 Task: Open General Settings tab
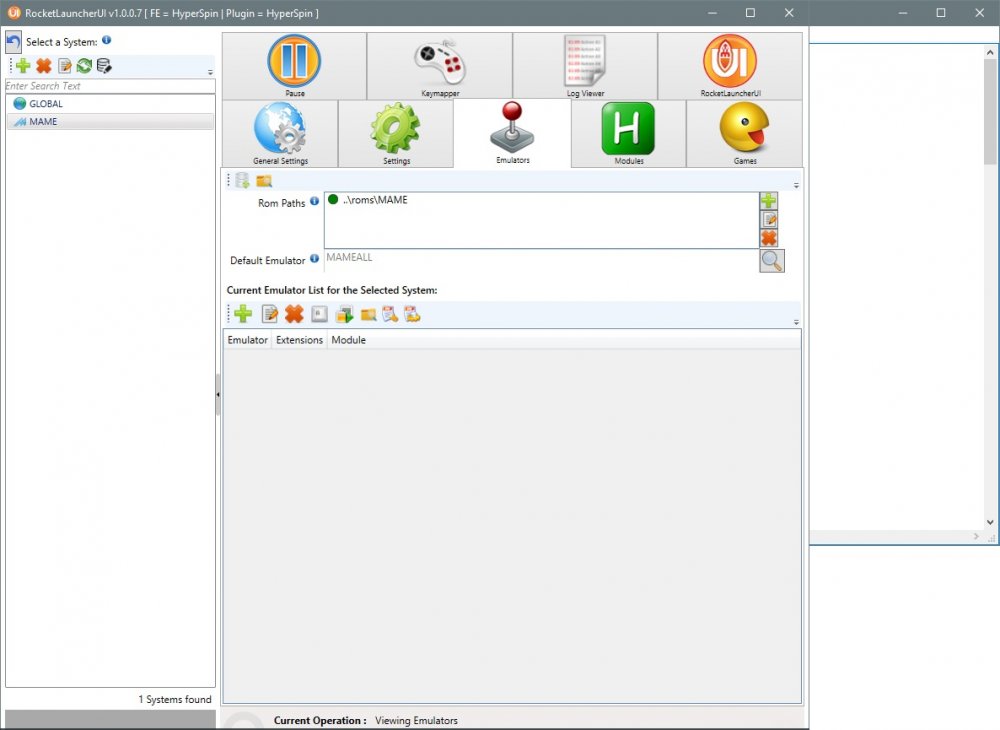coord(280,134)
